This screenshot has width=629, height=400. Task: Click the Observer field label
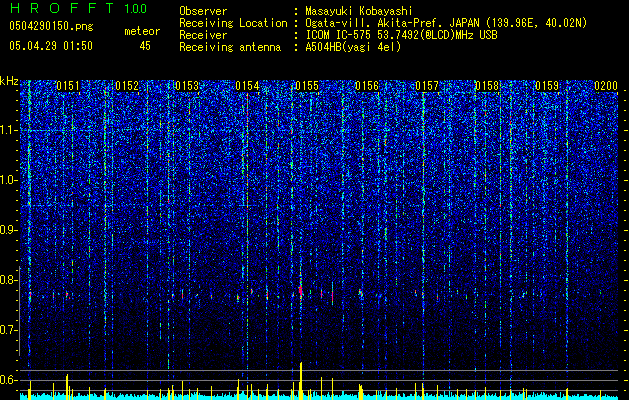tap(203, 11)
